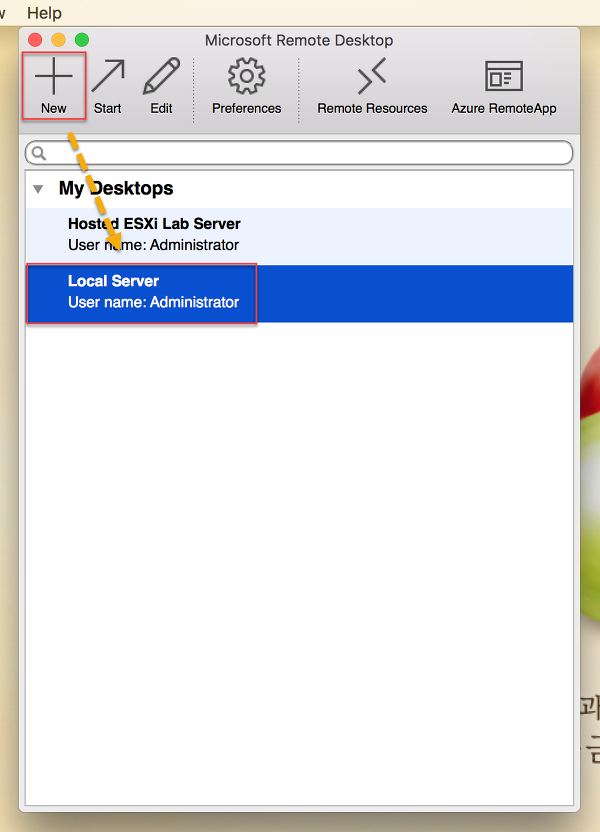Image resolution: width=600 pixels, height=832 pixels.
Task: Select the My Desktops group heading
Action: coord(116,188)
